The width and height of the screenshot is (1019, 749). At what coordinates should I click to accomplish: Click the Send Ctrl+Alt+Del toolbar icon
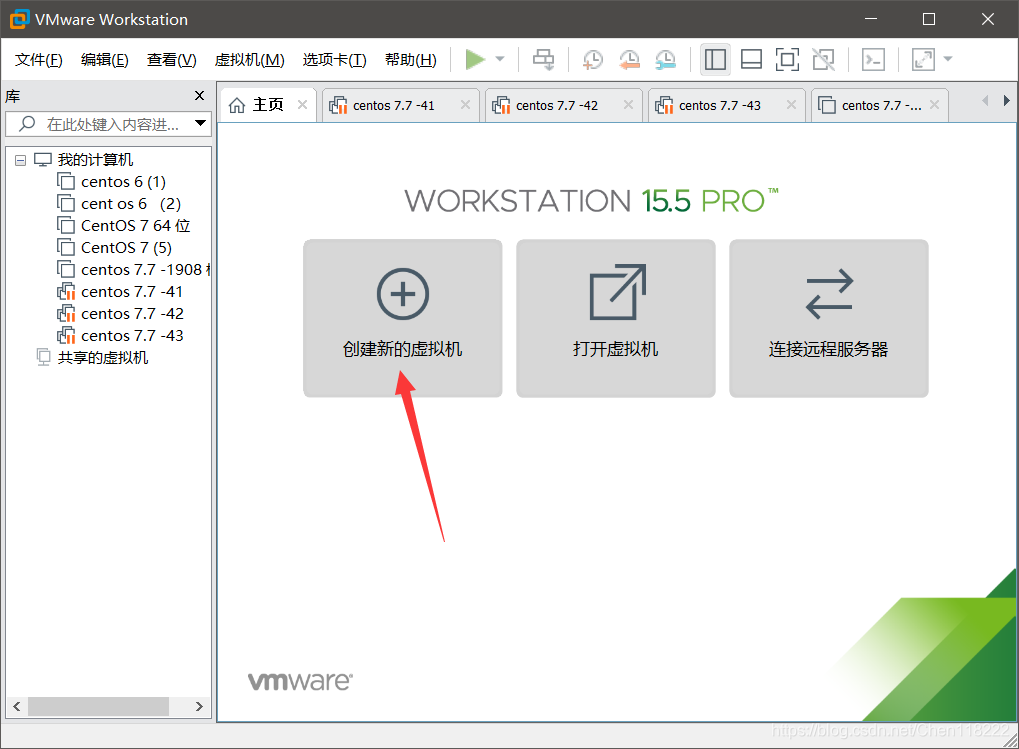(543, 59)
